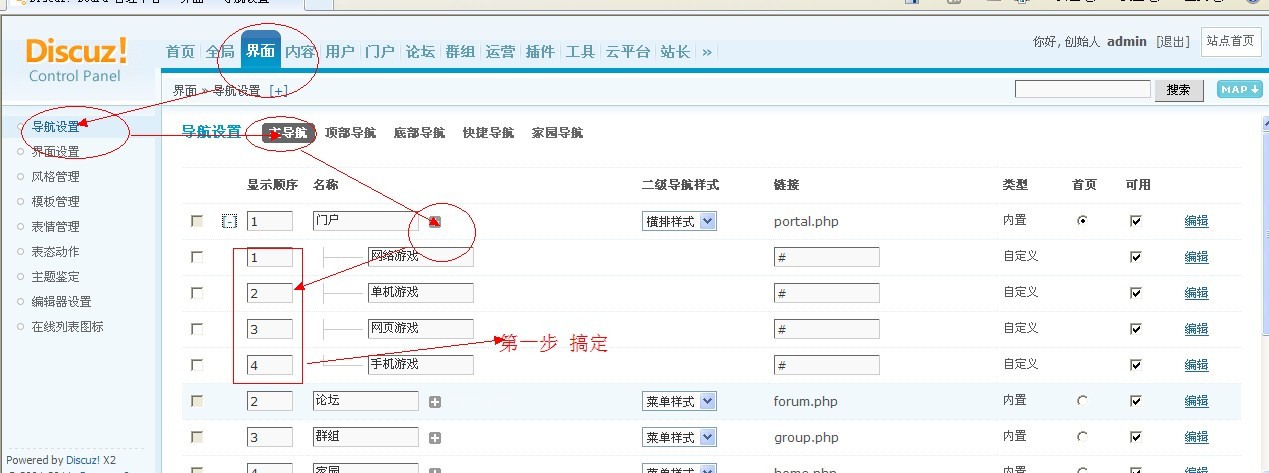Open 群组 top menu
Image resolution: width=1269 pixels, height=473 pixels.
click(x=460, y=52)
